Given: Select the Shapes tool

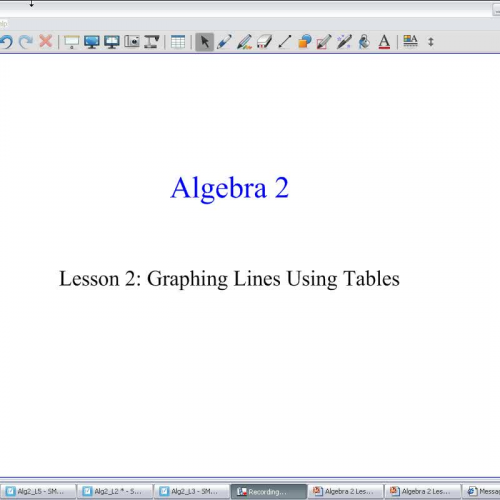Looking at the screenshot, I should pyautogui.click(x=304, y=42).
